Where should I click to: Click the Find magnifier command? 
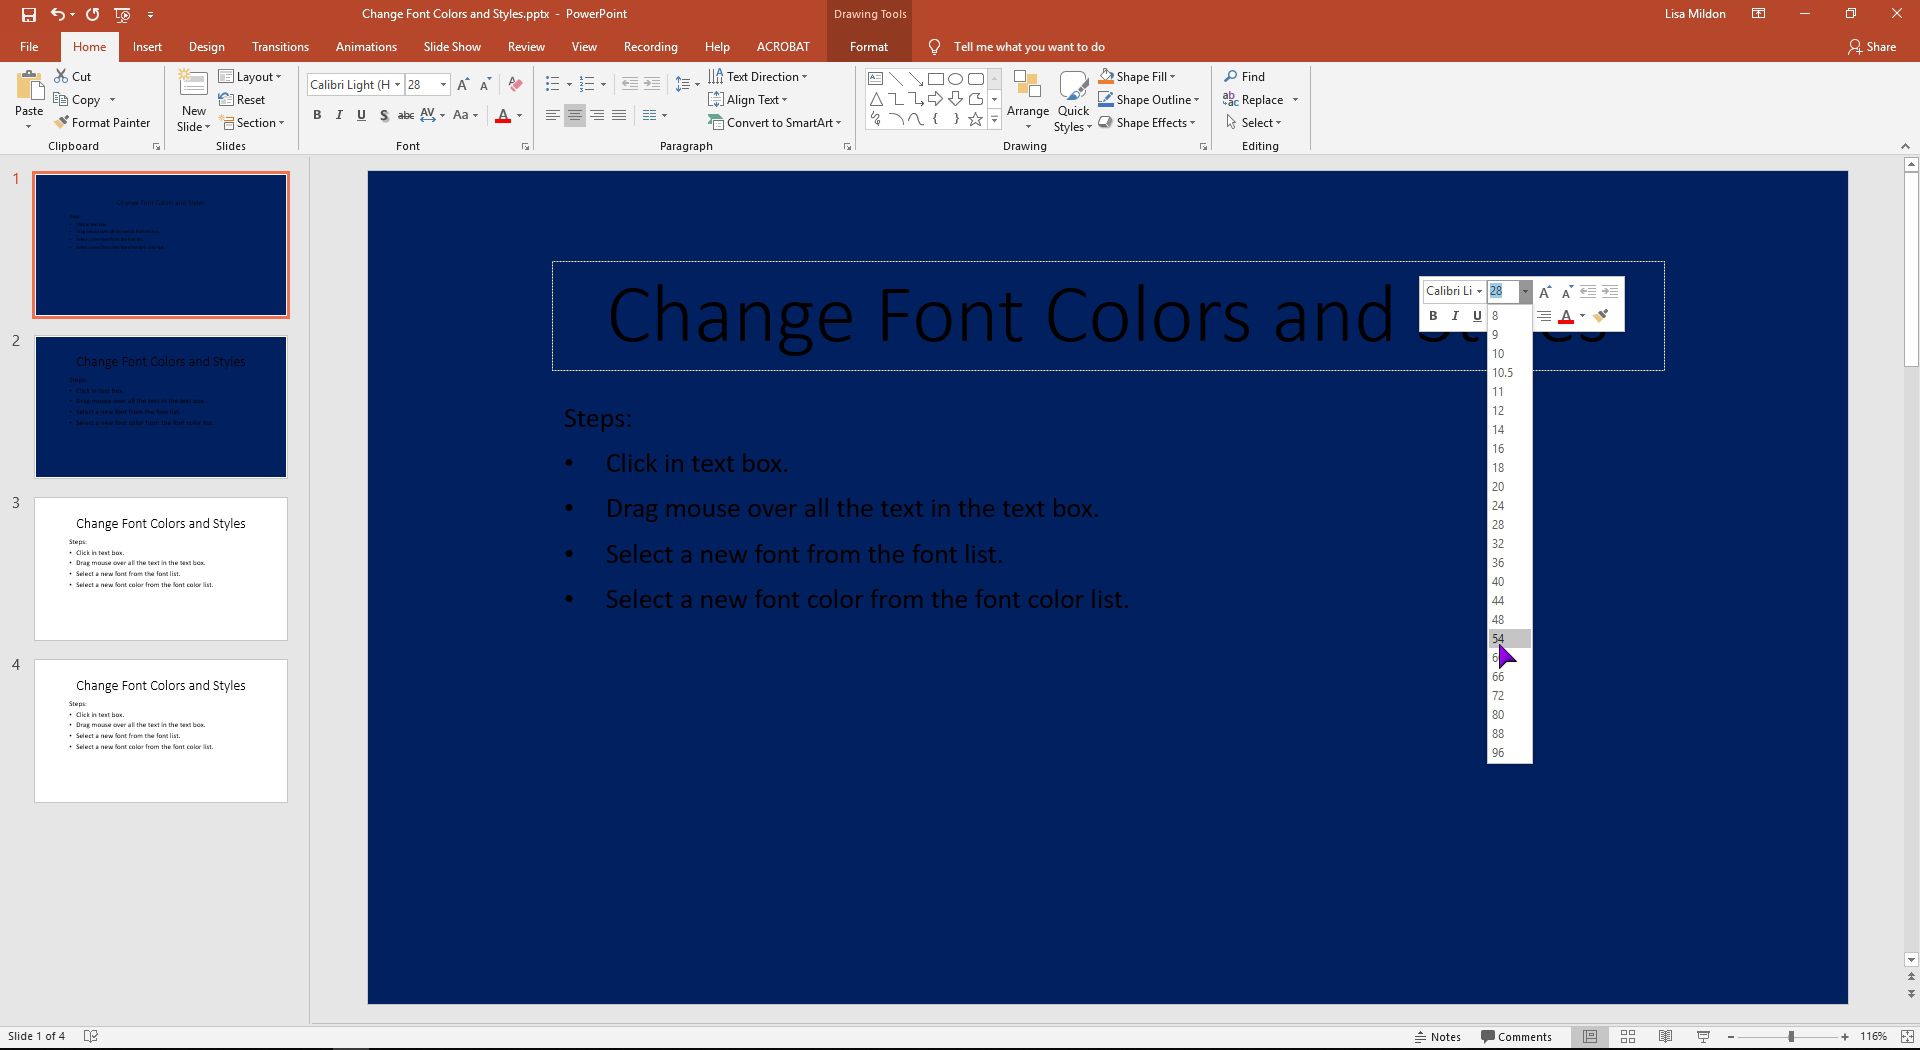[1244, 76]
